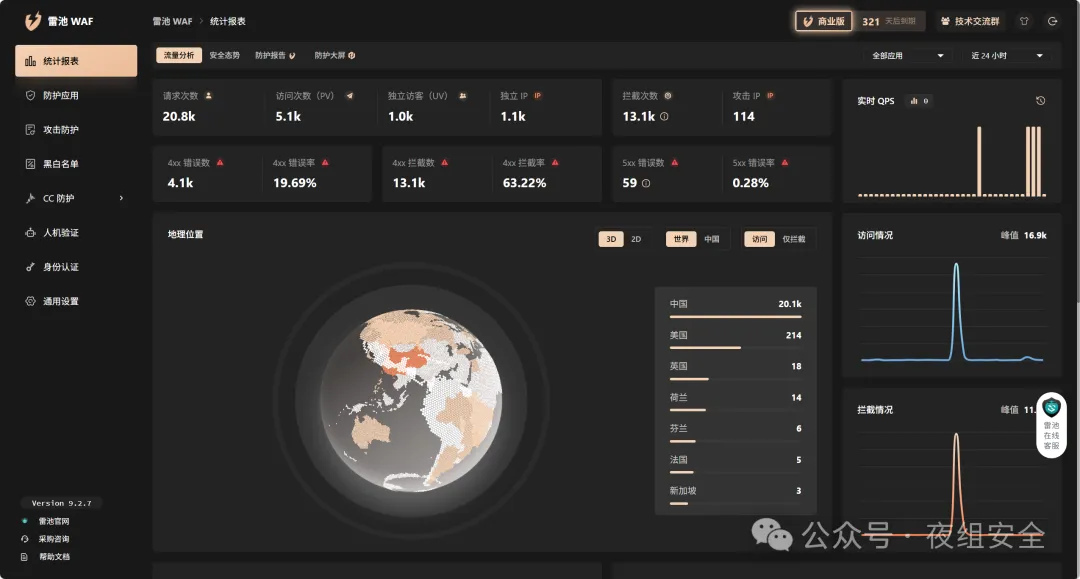1080x579 pixels.
Task: Click the warning triangle beside 4xx 拦截数
Action: coord(445,162)
